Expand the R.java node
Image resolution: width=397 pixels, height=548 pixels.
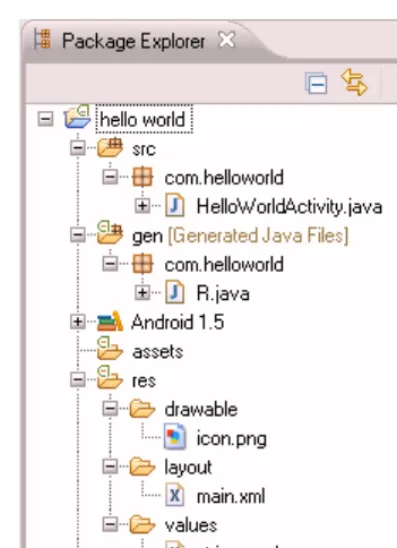tap(142, 292)
